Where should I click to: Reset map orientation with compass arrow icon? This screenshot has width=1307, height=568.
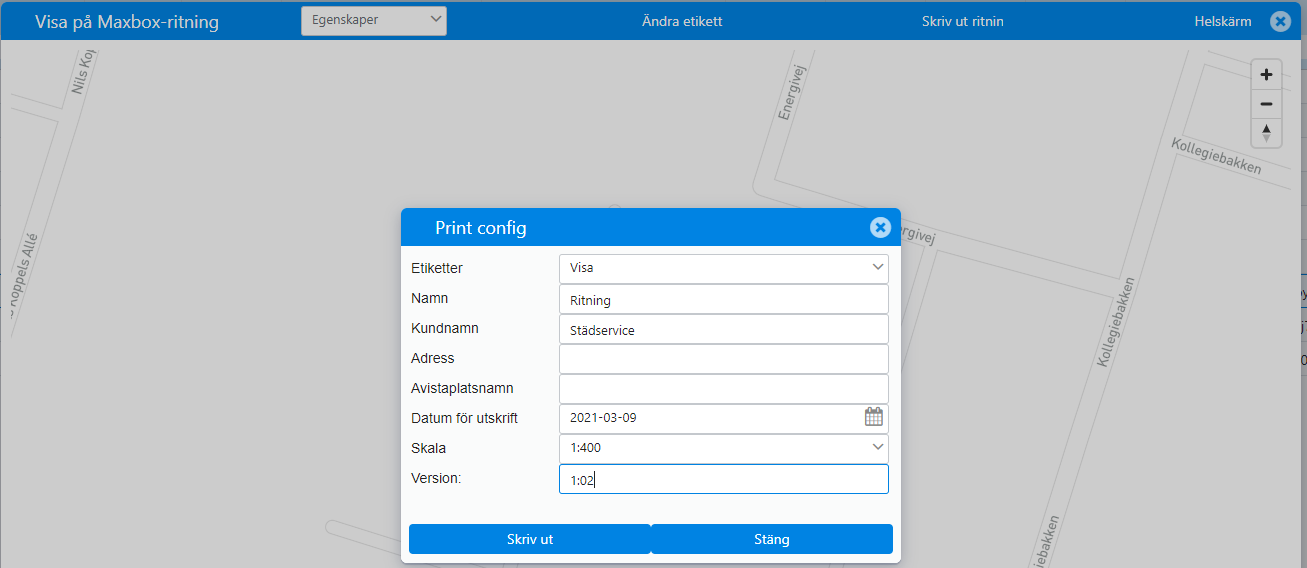click(x=1266, y=133)
